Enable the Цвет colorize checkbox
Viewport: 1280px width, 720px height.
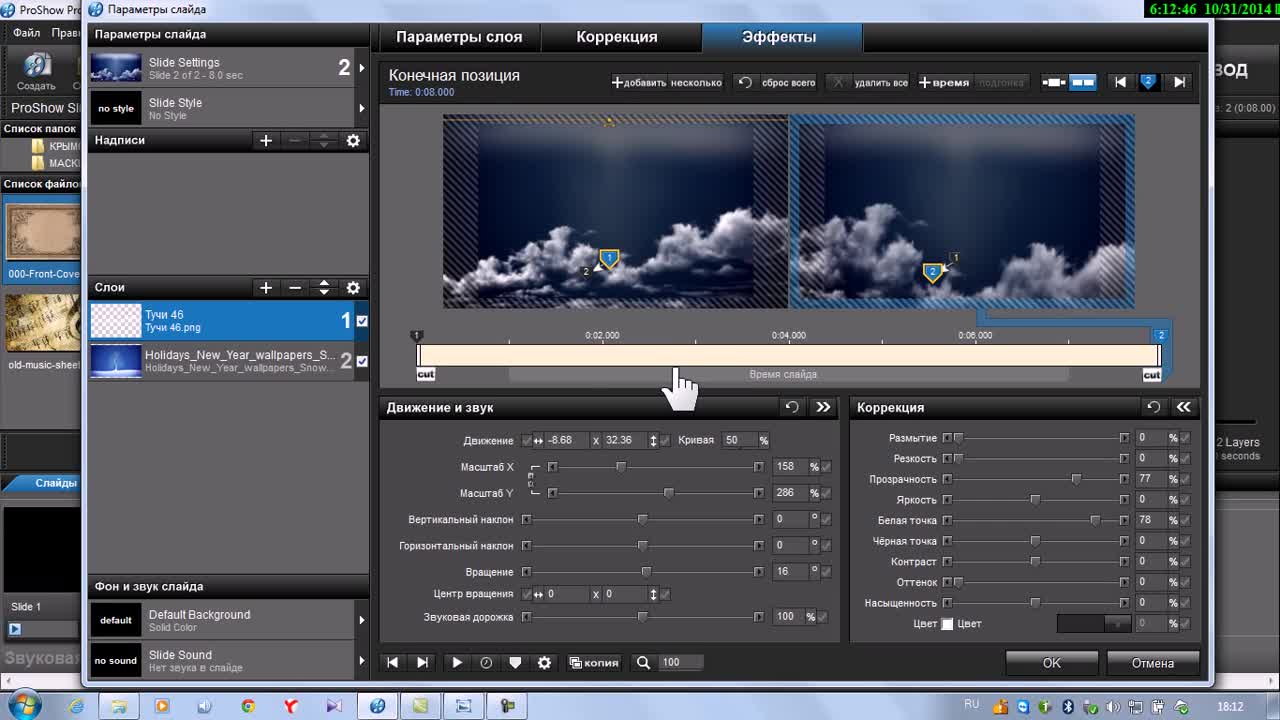click(948, 624)
